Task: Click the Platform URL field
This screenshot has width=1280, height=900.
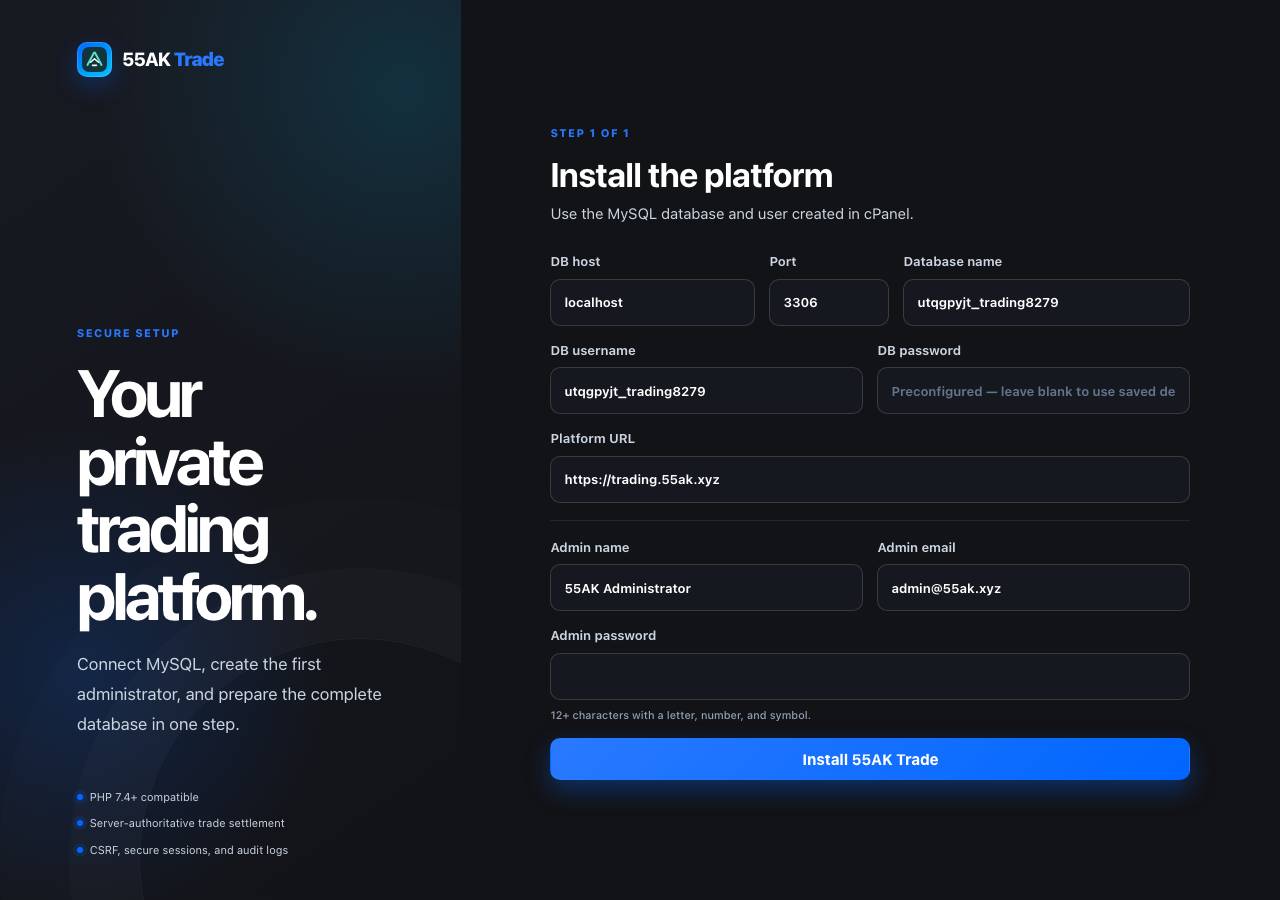Action: click(870, 479)
